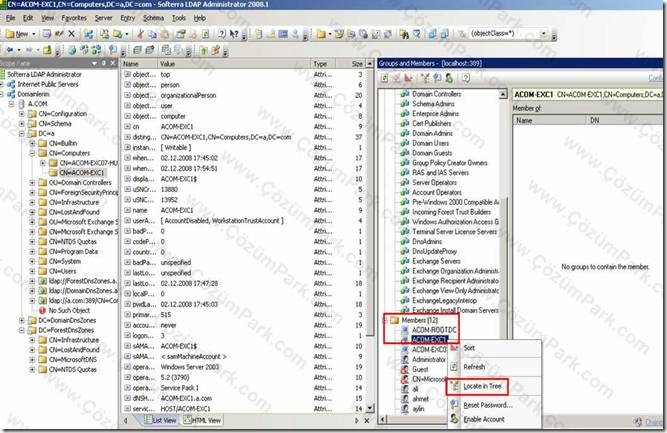Select CN=ACOM-EXC1 in the tree
This screenshot has width=667, height=433.
coord(81,173)
